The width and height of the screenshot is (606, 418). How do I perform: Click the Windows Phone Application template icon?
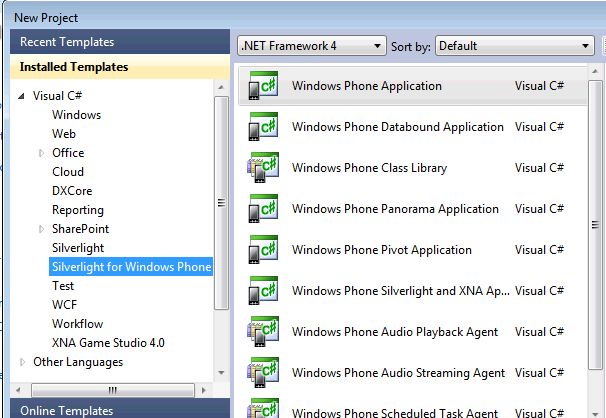pyautogui.click(x=263, y=86)
